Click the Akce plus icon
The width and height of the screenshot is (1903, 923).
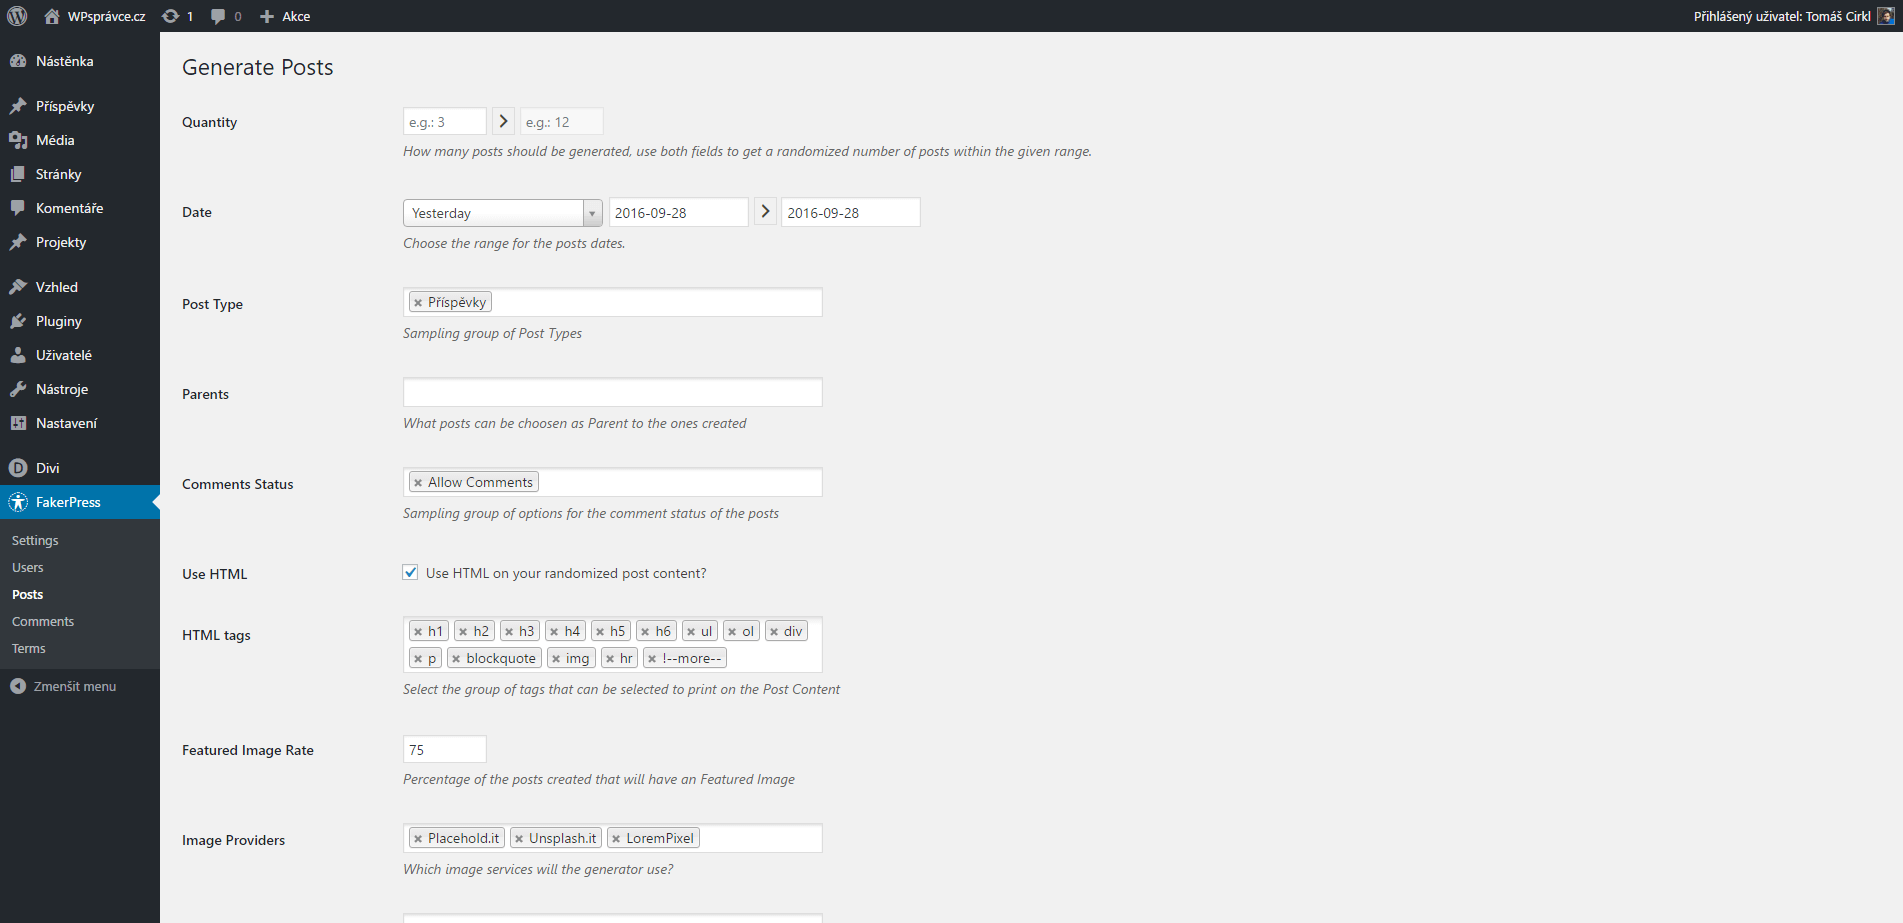267,16
